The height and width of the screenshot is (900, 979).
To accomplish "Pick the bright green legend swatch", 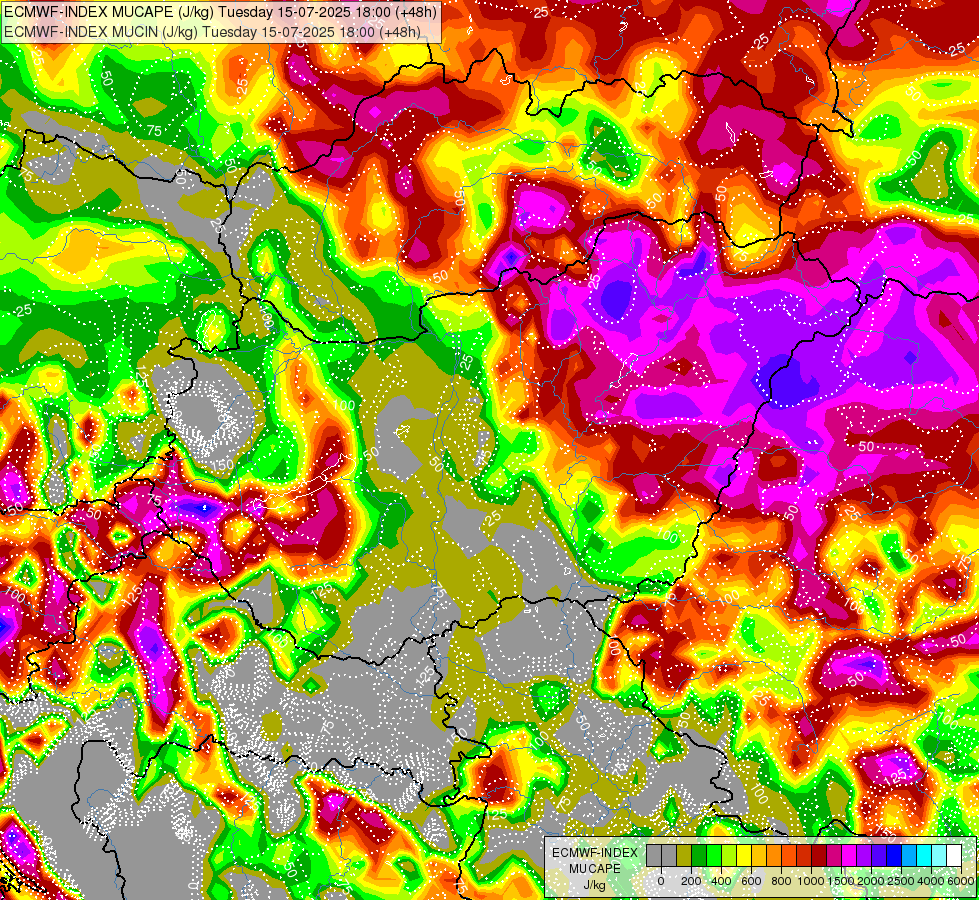I will pyautogui.click(x=714, y=855).
